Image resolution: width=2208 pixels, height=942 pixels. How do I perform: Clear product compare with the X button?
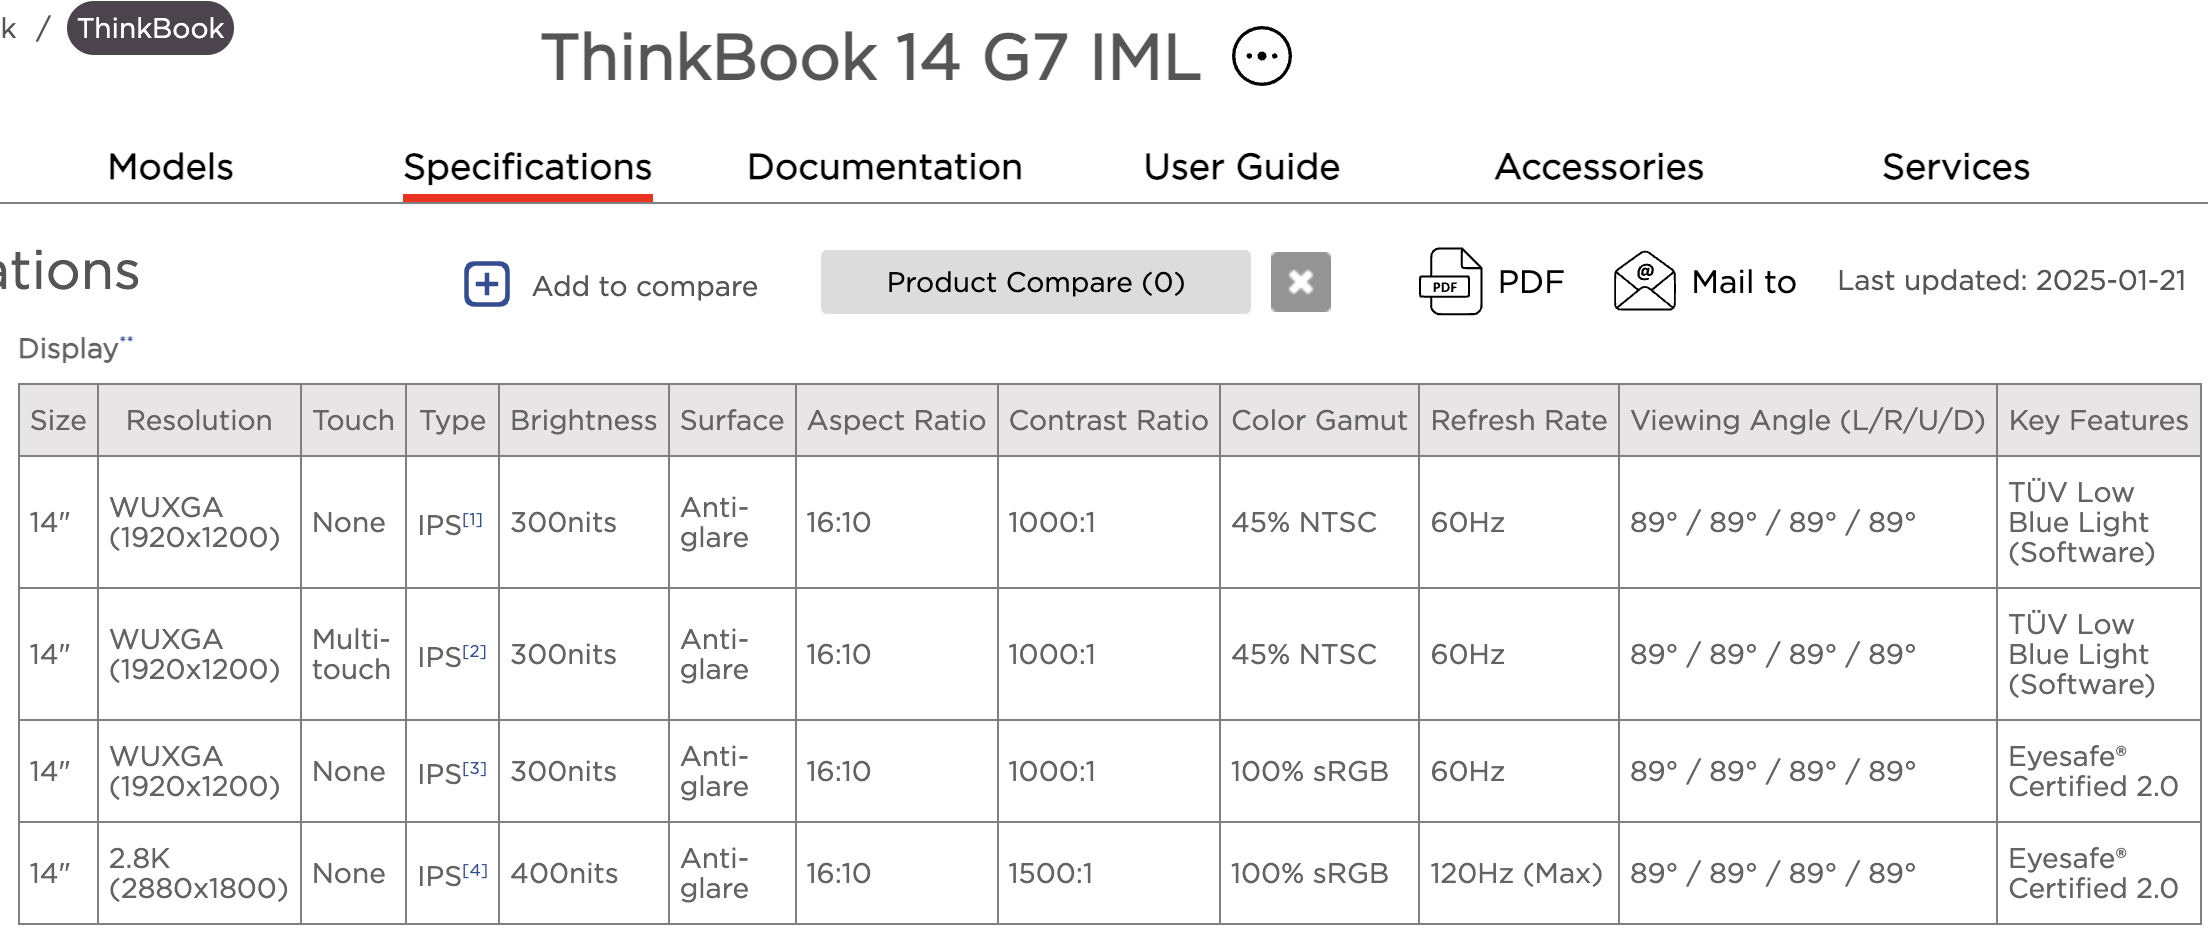(1300, 282)
